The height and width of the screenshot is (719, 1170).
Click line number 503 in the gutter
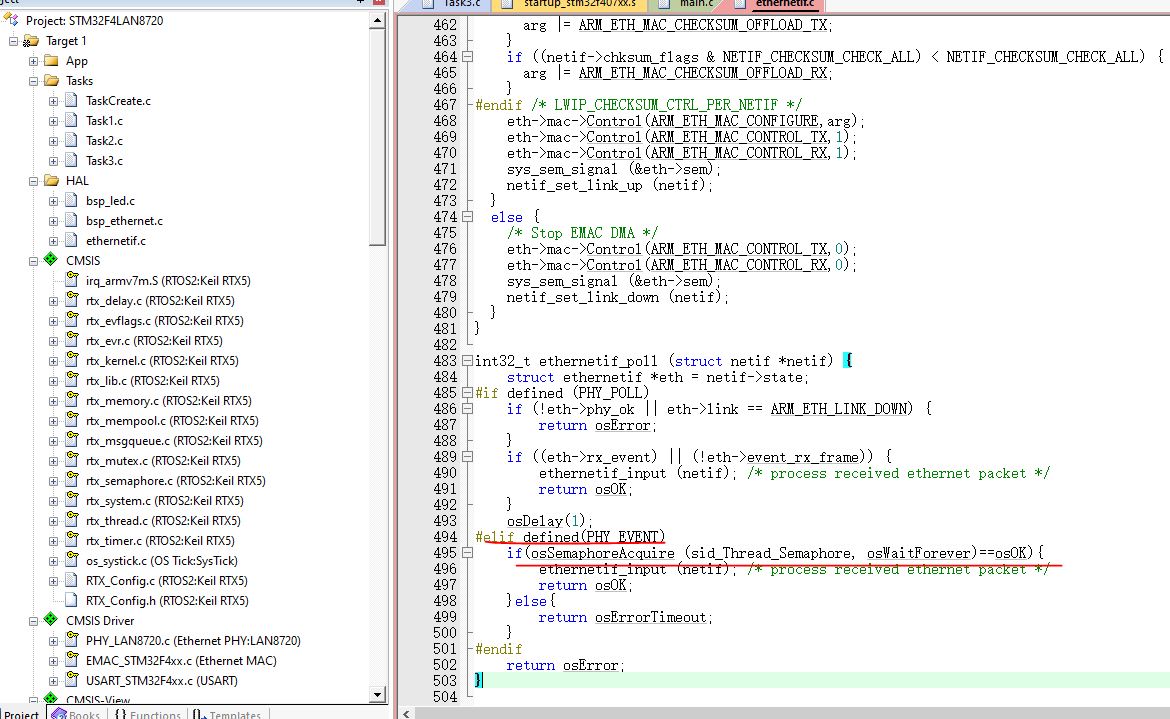445,680
